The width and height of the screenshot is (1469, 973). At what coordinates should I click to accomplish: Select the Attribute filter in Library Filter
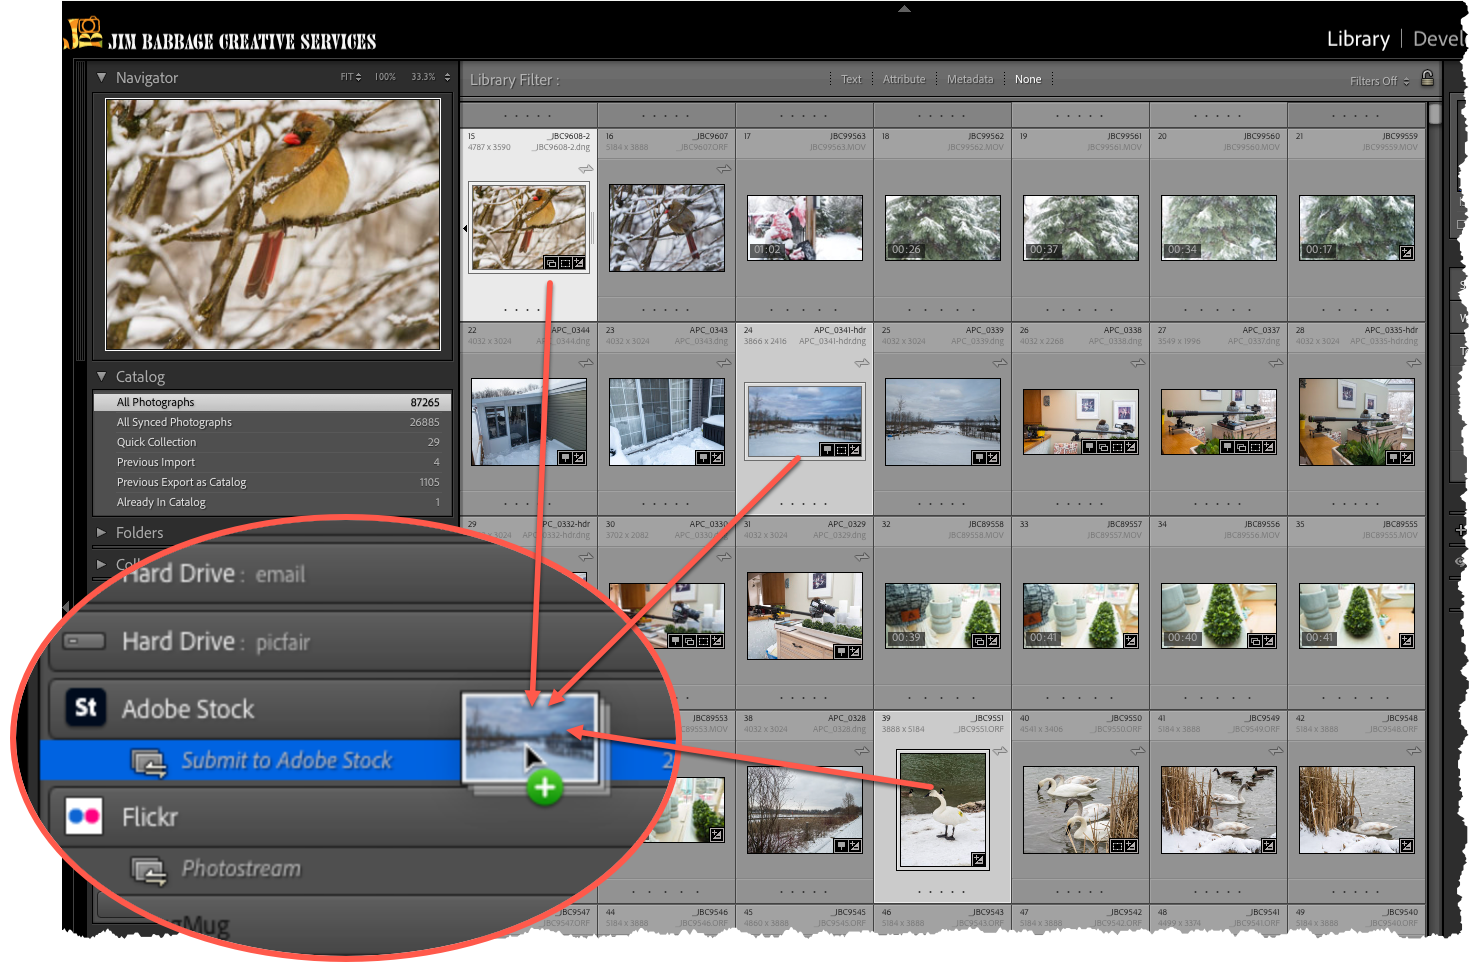[x=904, y=79]
